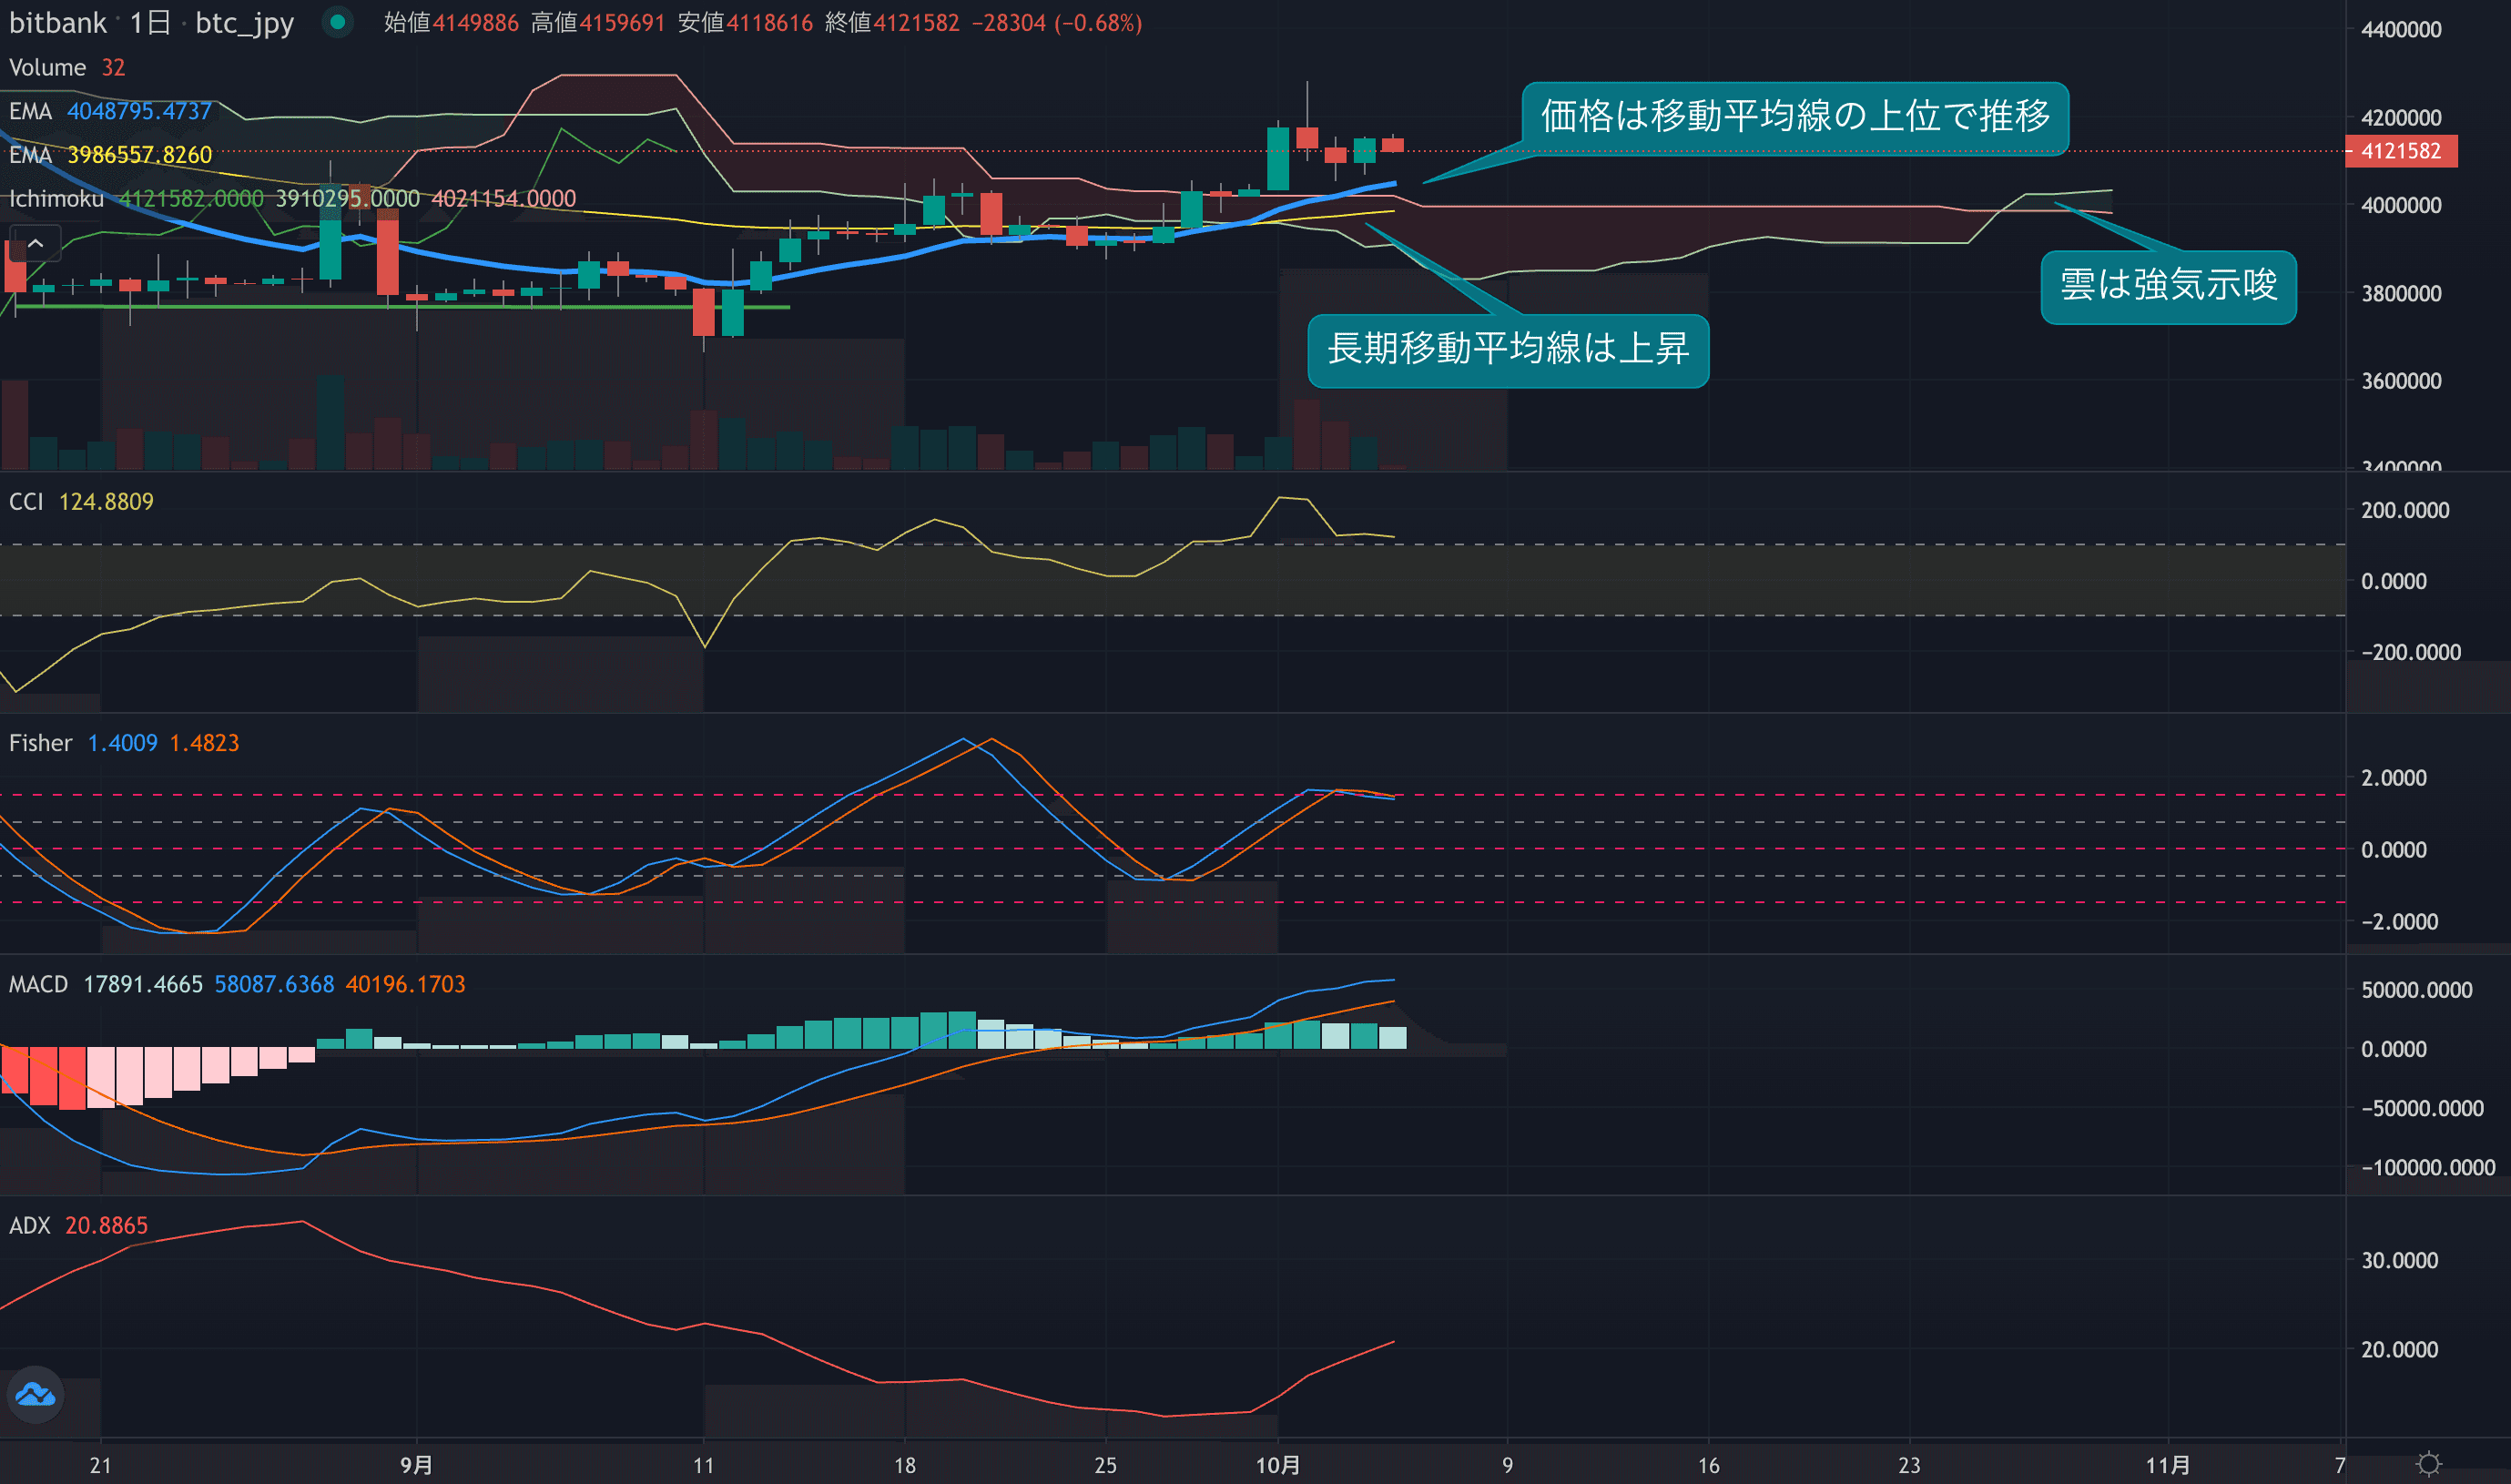Select the Volume indicator legend
Screen dimensions: 2511x1484
(47, 67)
